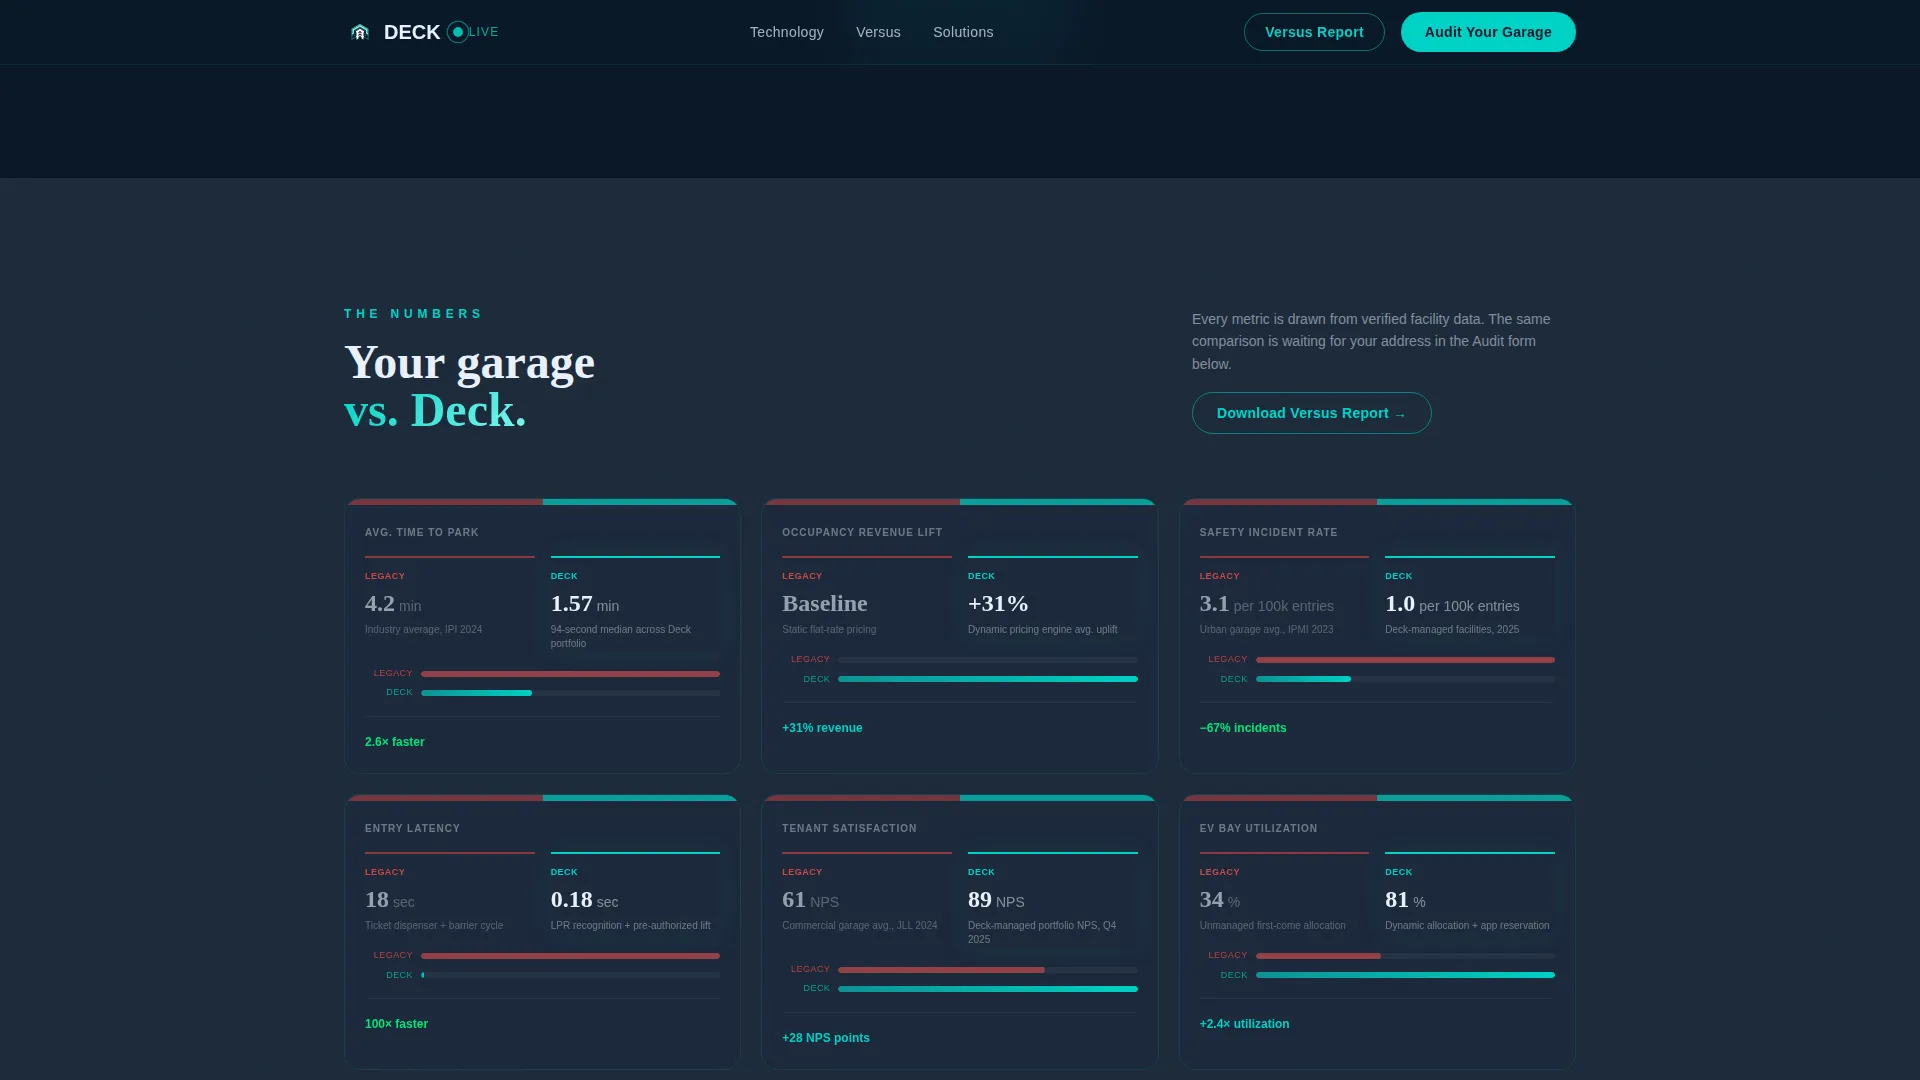This screenshot has height=1080, width=1920.
Task: Click the Deck bar in Occupancy Revenue Lift
Action: click(988, 679)
